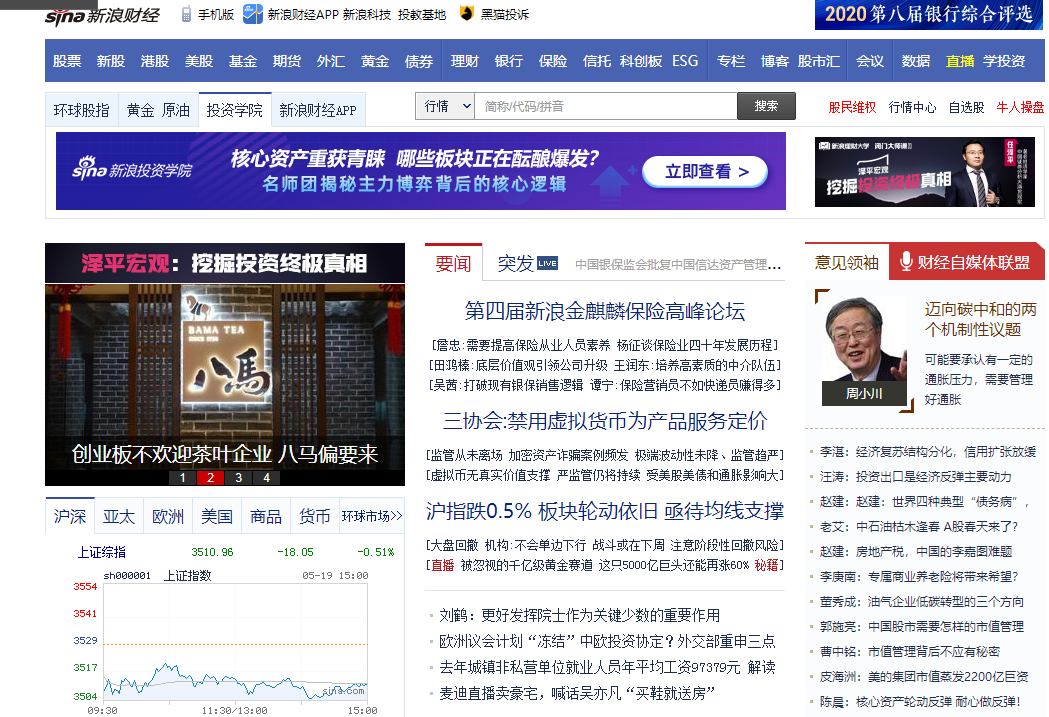
Task: Open 皮海洲 article on 美的集团市值
Action: (924, 676)
